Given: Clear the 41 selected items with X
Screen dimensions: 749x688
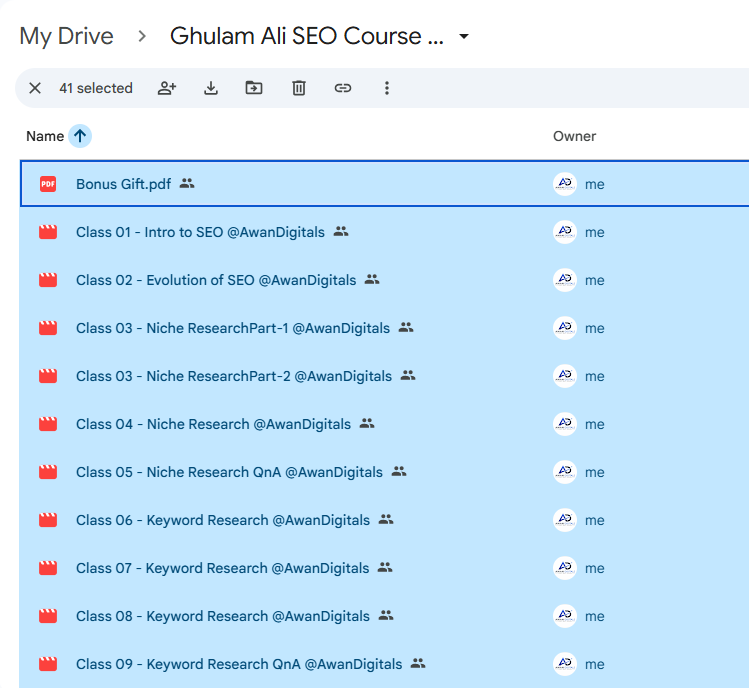Looking at the screenshot, I should (x=35, y=88).
